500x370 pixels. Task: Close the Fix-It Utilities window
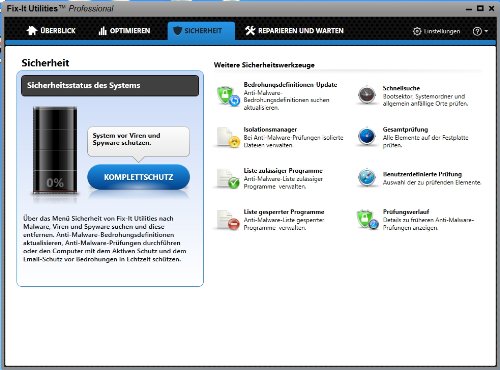(491, 8)
